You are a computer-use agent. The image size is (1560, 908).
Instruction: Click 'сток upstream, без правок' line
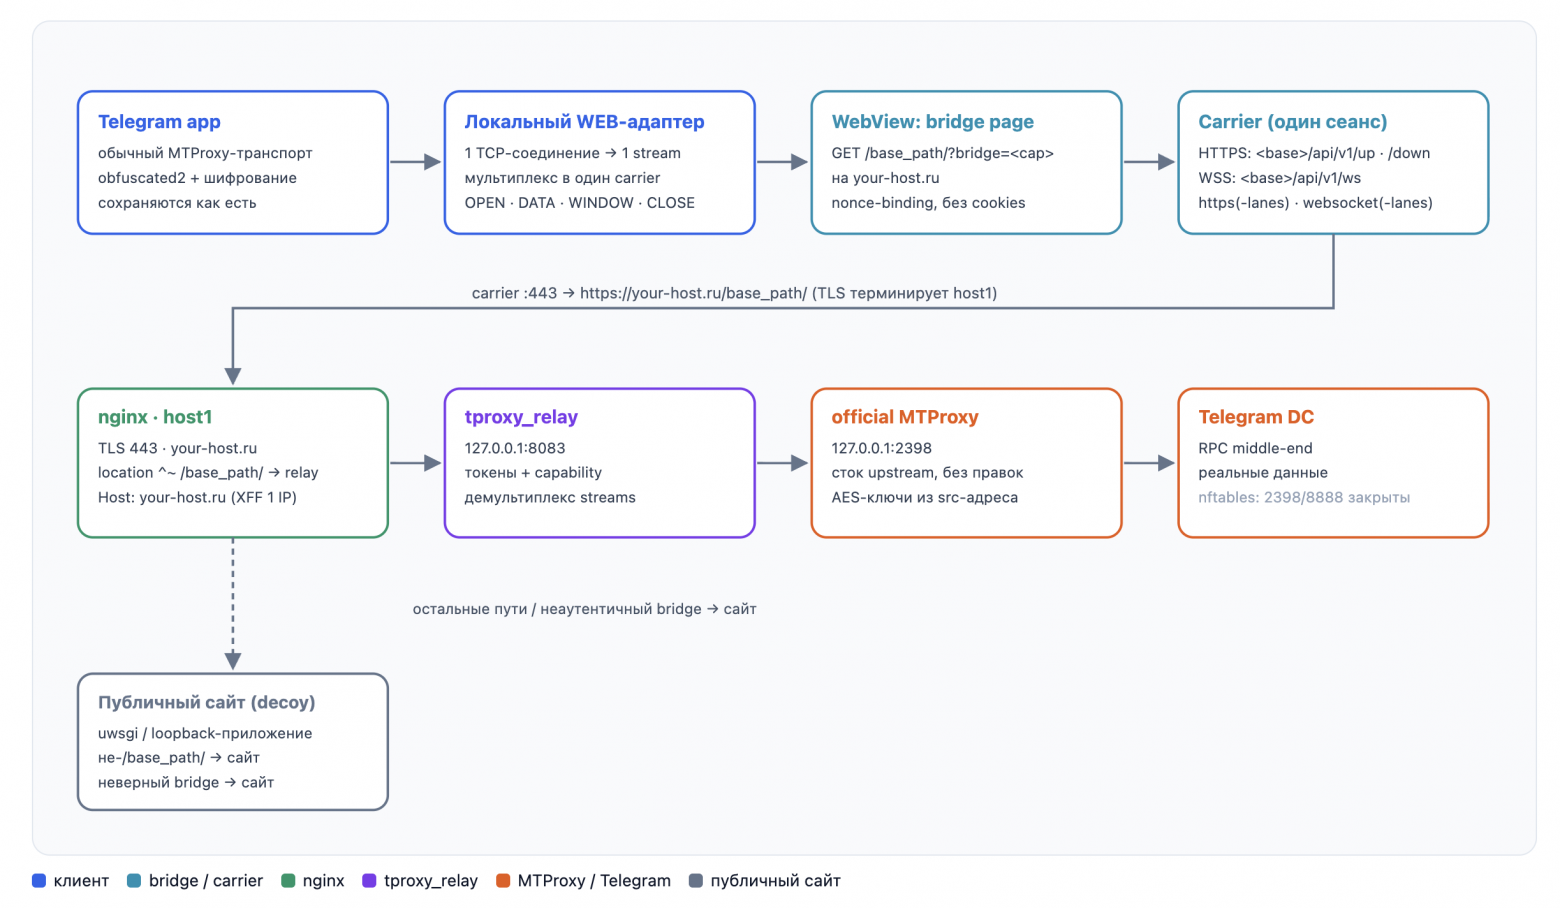pyautogui.click(x=928, y=473)
